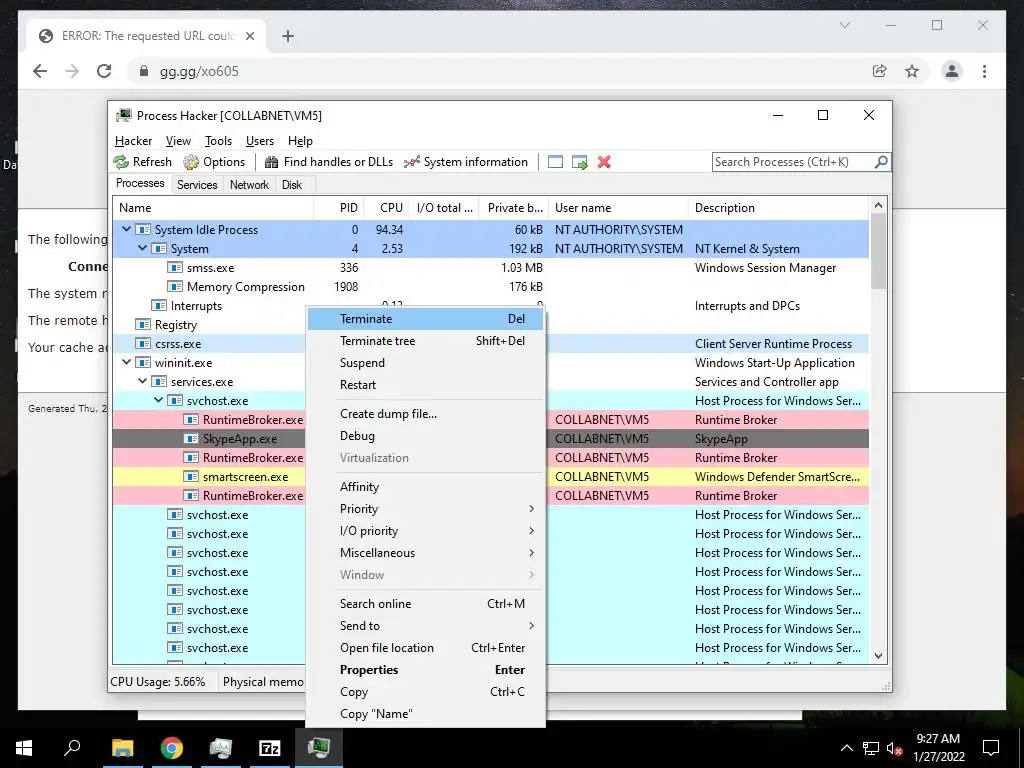Select Terminate in context menu
1024x768 pixels.
click(425, 319)
